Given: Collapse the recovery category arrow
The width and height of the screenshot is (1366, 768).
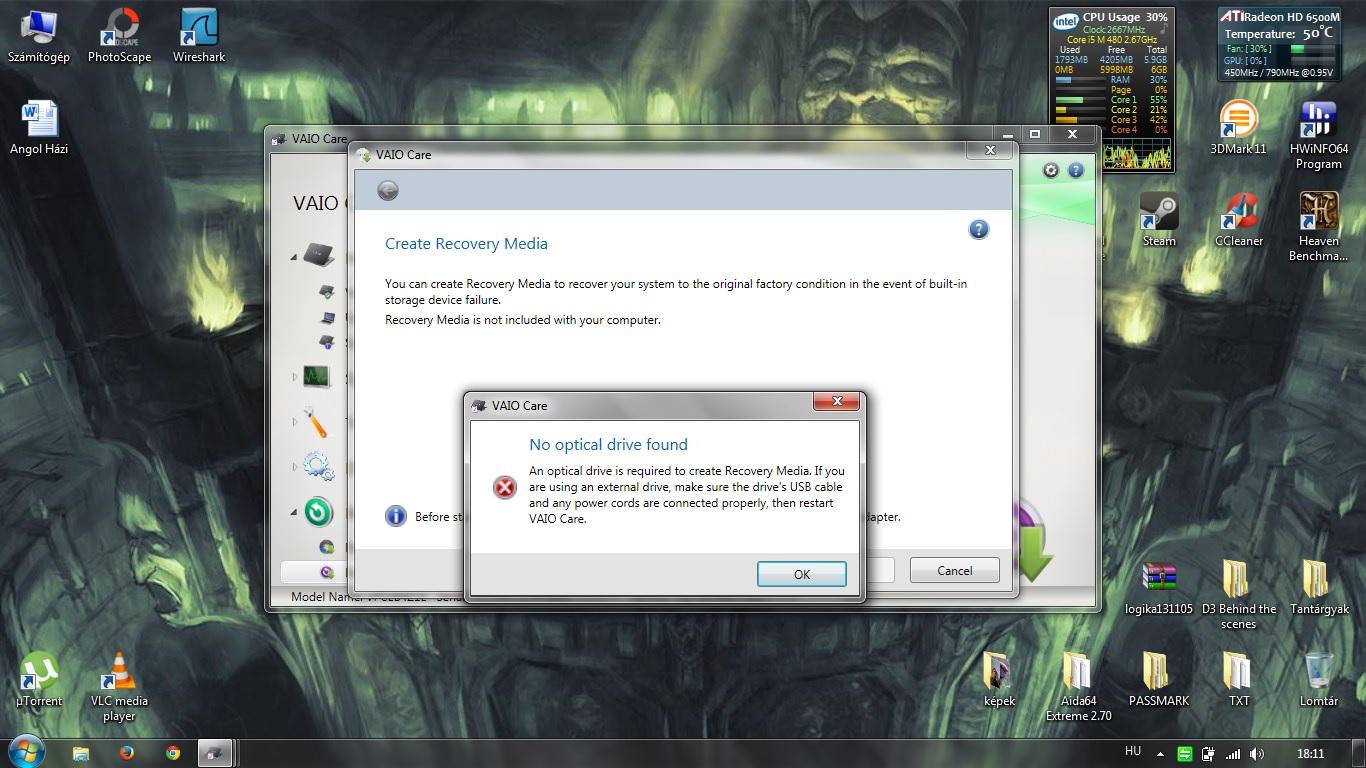Looking at the screenshot, I should 294,513.
